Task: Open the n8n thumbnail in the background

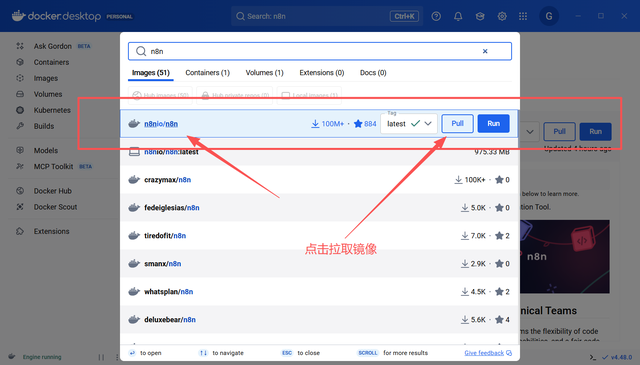Action: (x=565, y=257)
